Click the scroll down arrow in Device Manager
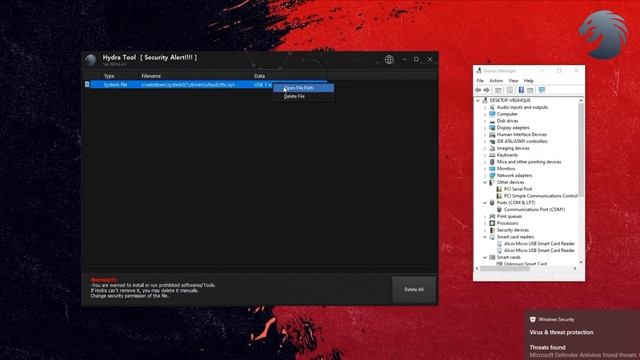 [x=581, y=262]
